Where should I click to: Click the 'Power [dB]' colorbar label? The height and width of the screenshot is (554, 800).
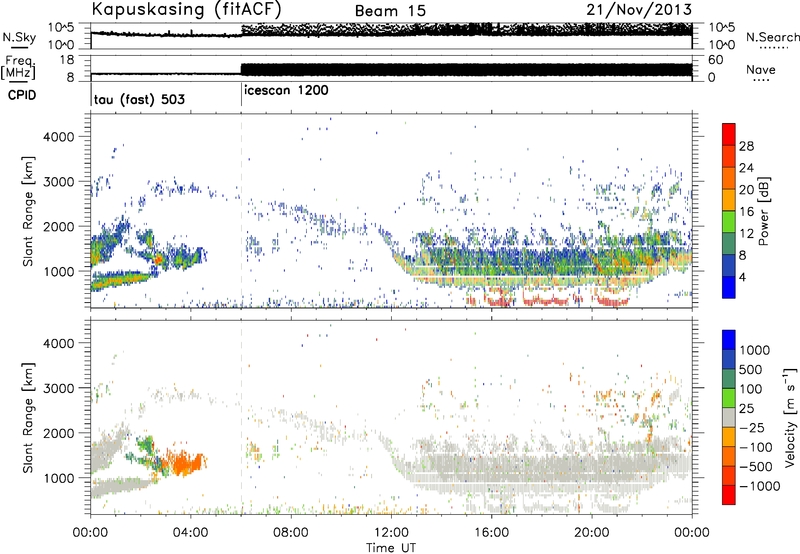(763, 211)
